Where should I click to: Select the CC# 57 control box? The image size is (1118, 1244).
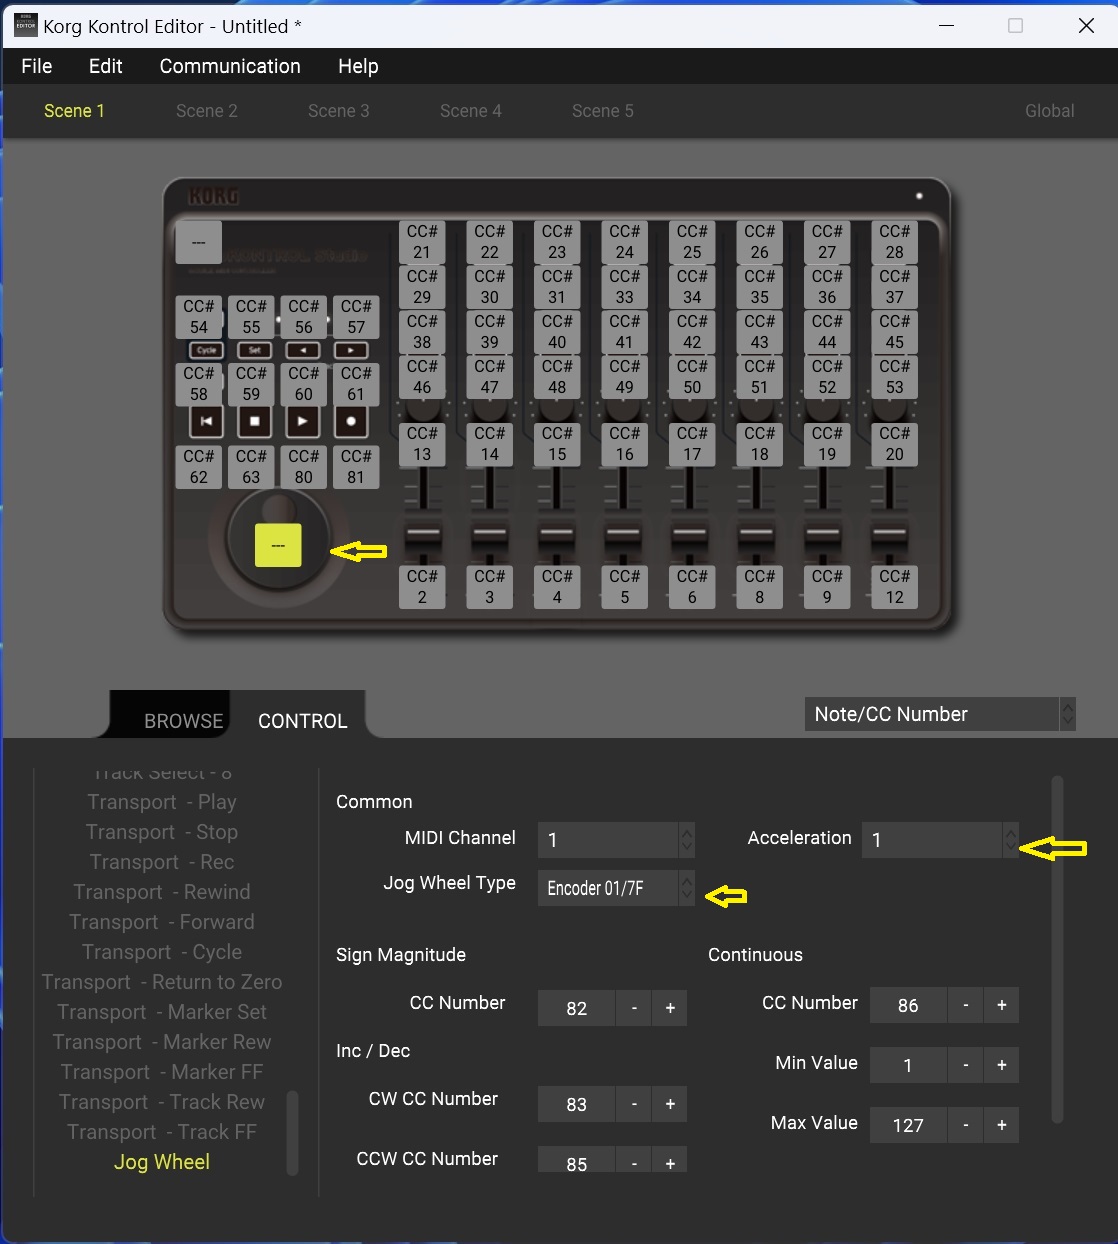pos(356,317)
